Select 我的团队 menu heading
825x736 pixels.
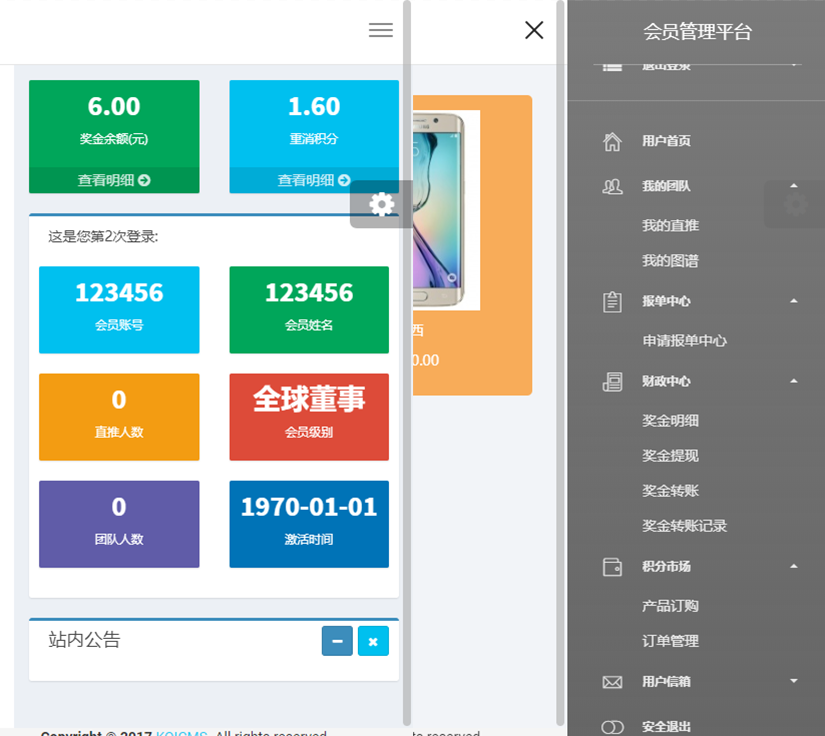[x=666, y=186]
